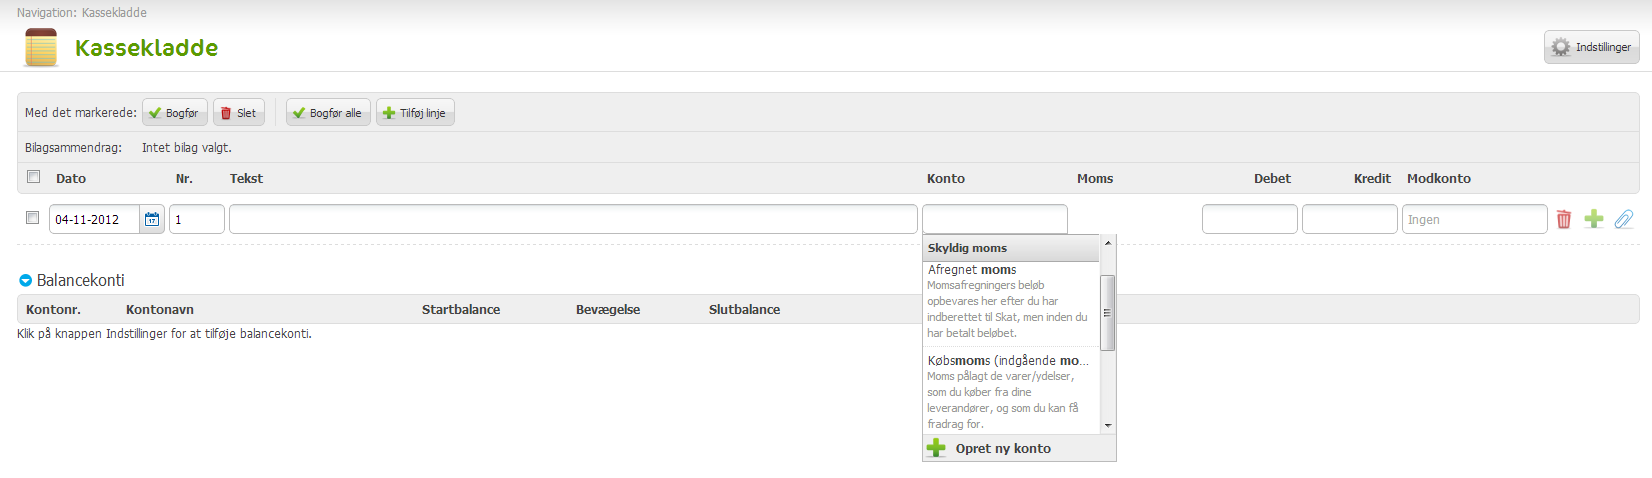This screenshot has width=1652, height=478.
Task: Click the red trash icon on row
Action: tap(1564, 219)
